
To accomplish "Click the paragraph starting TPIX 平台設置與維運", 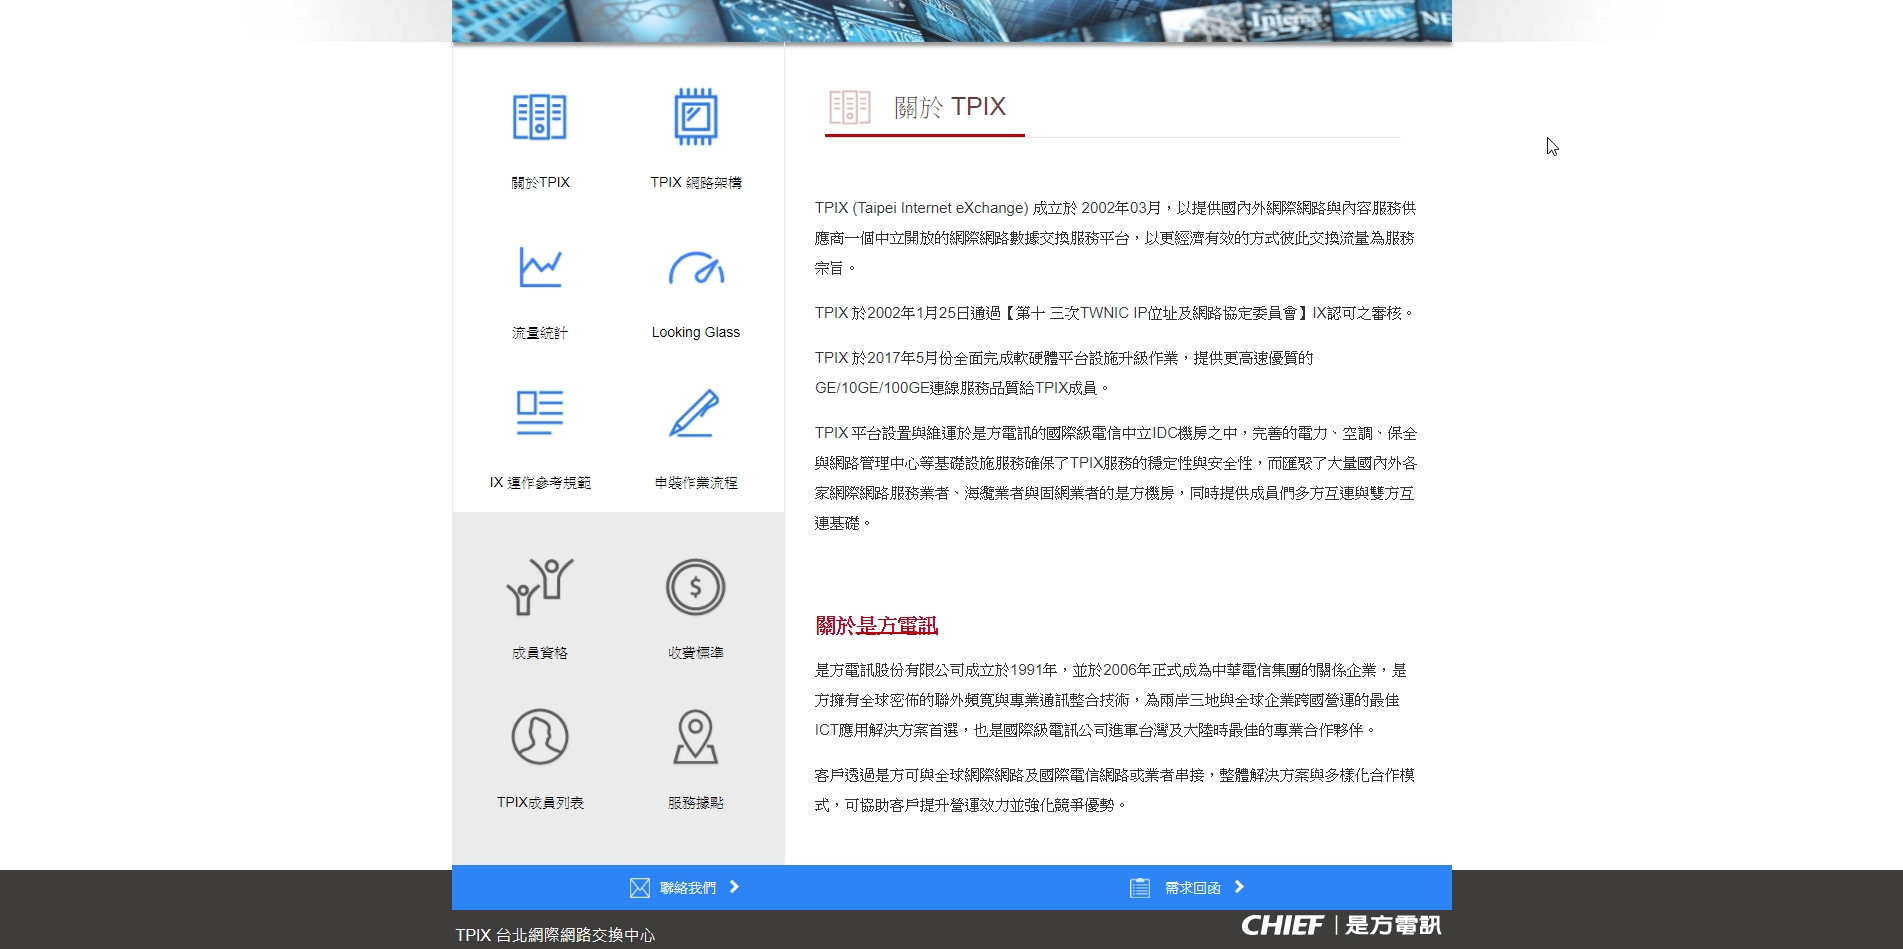I will (1116, 478).
